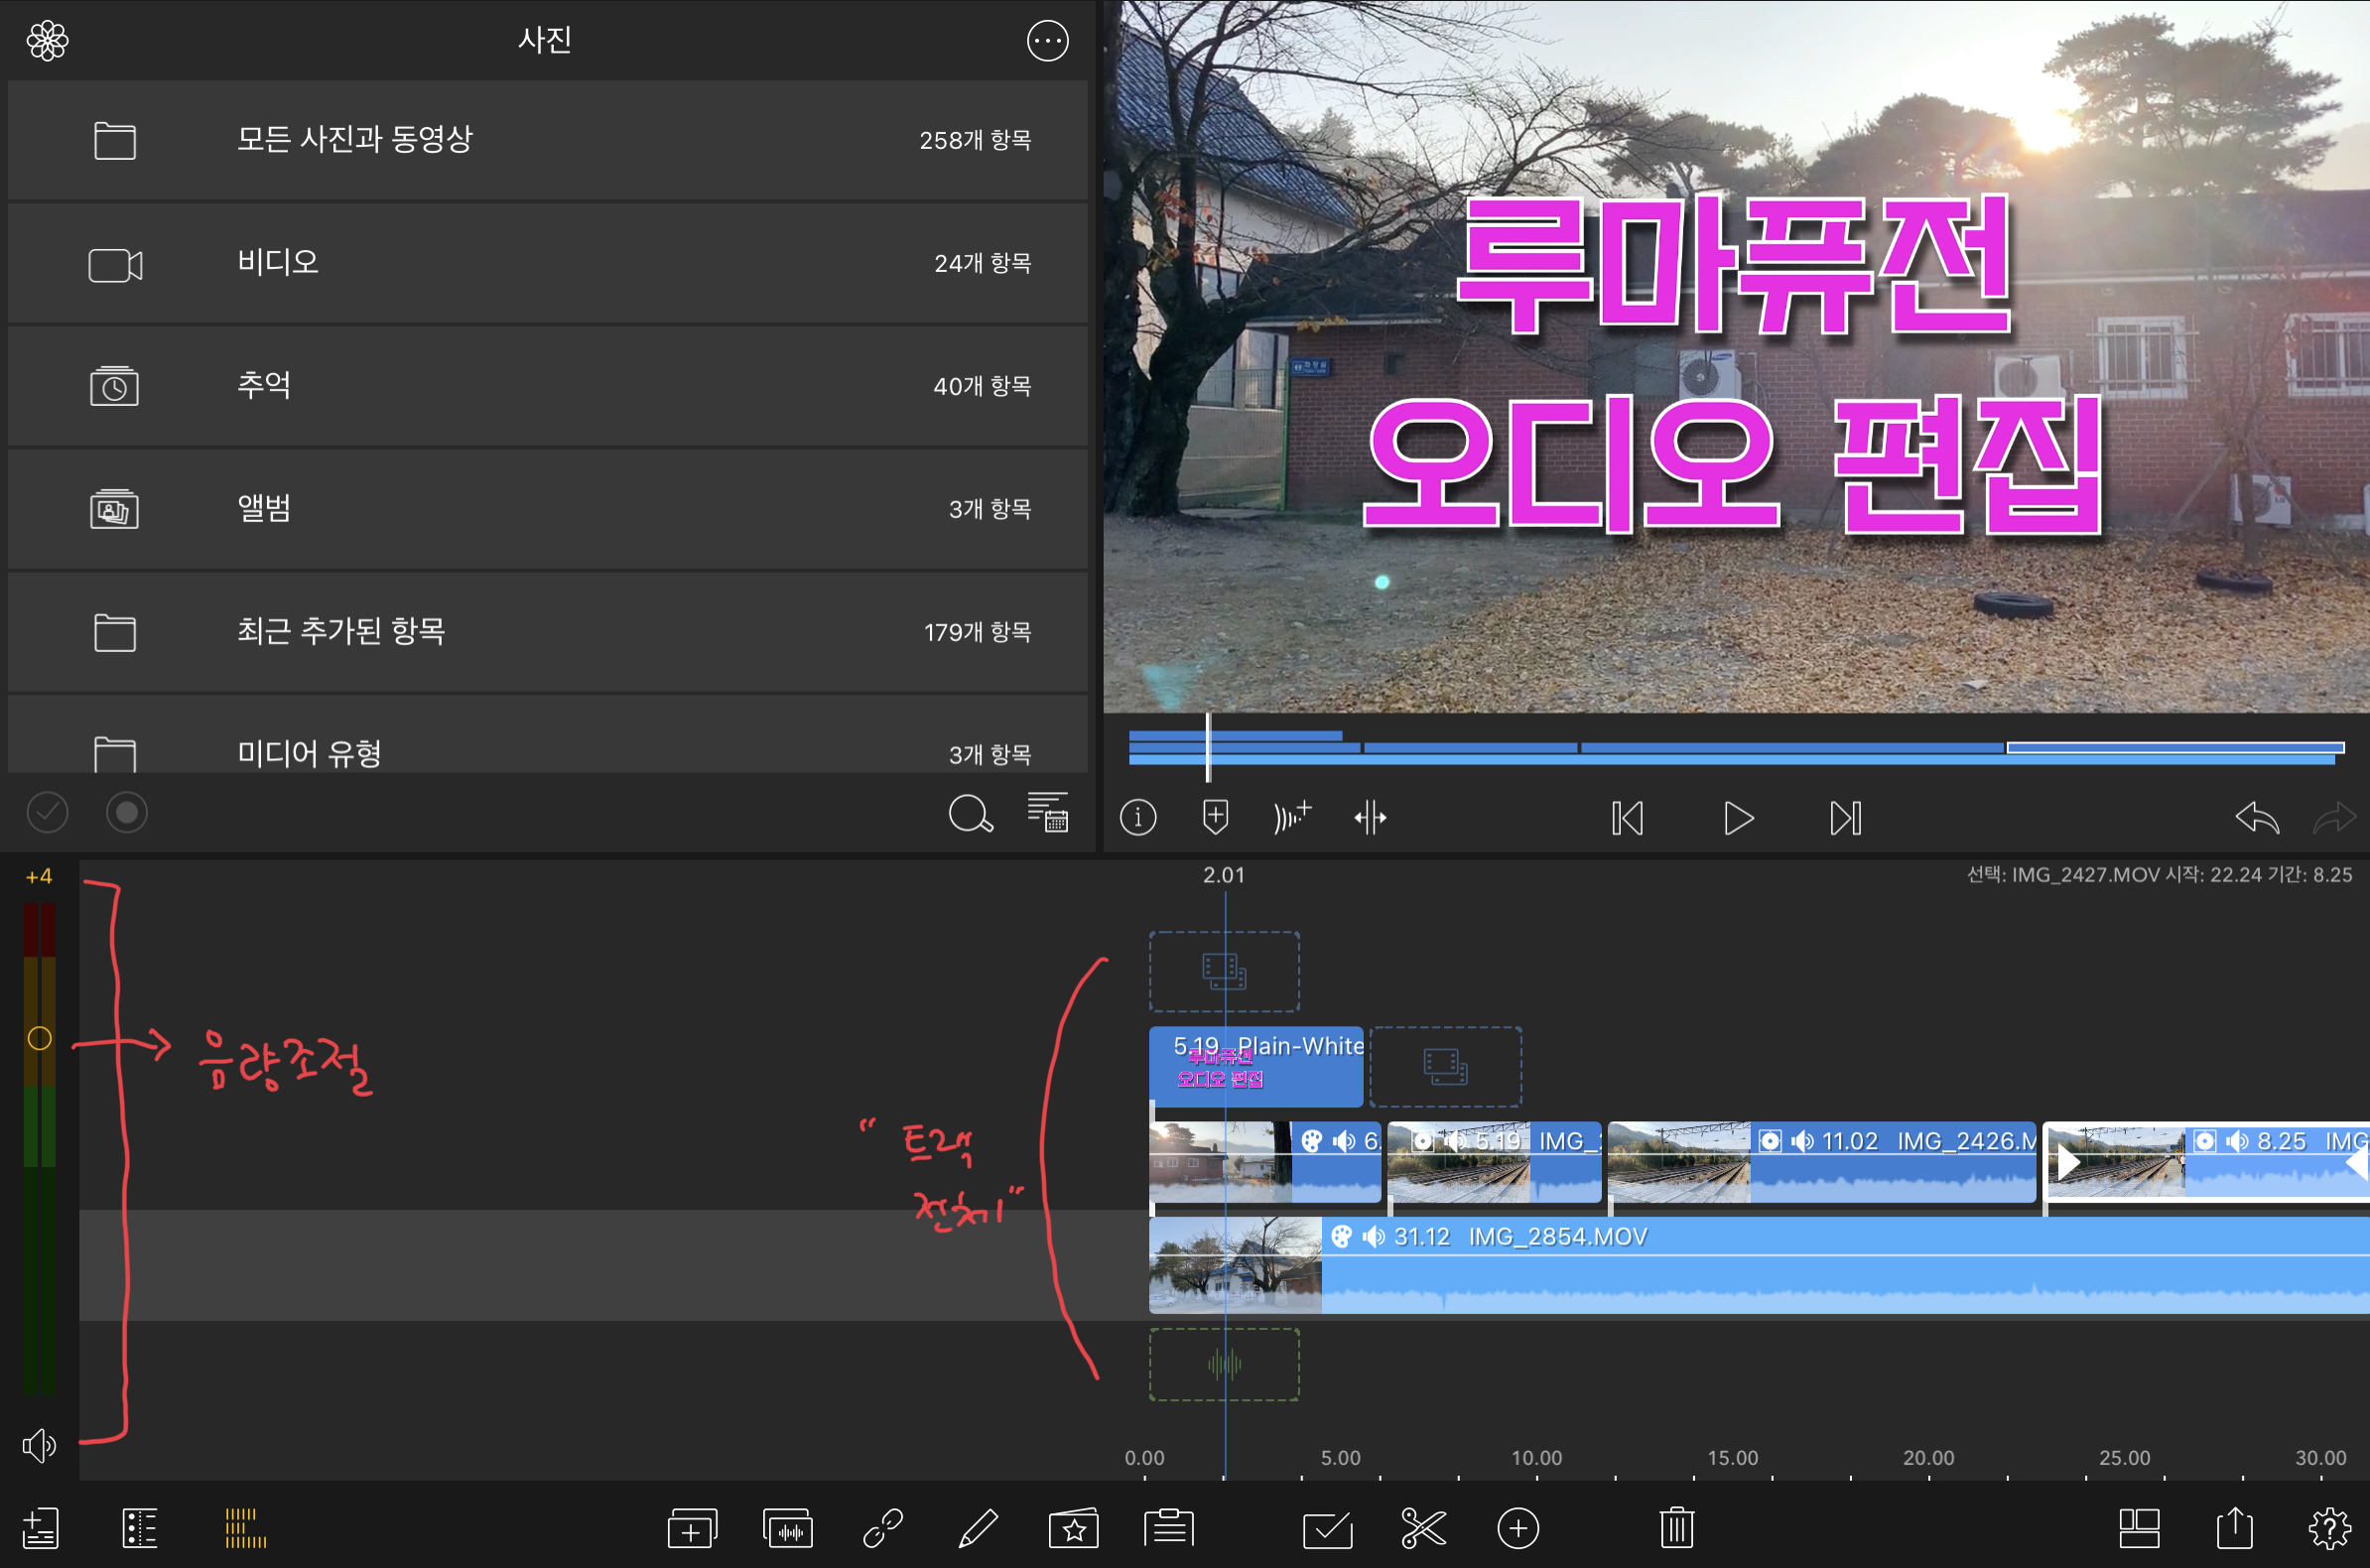Add voiceover with waveform plus icon
The image size is (2370, 1568).
point(1292,817)
